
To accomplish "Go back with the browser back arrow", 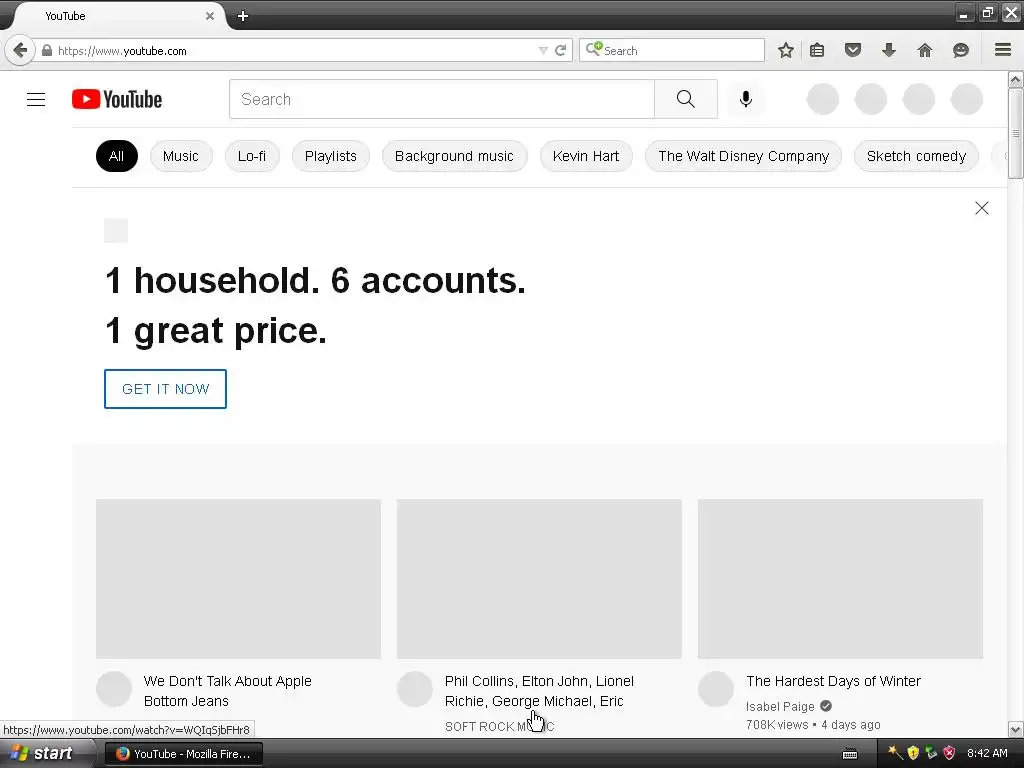I will [20, 50].
